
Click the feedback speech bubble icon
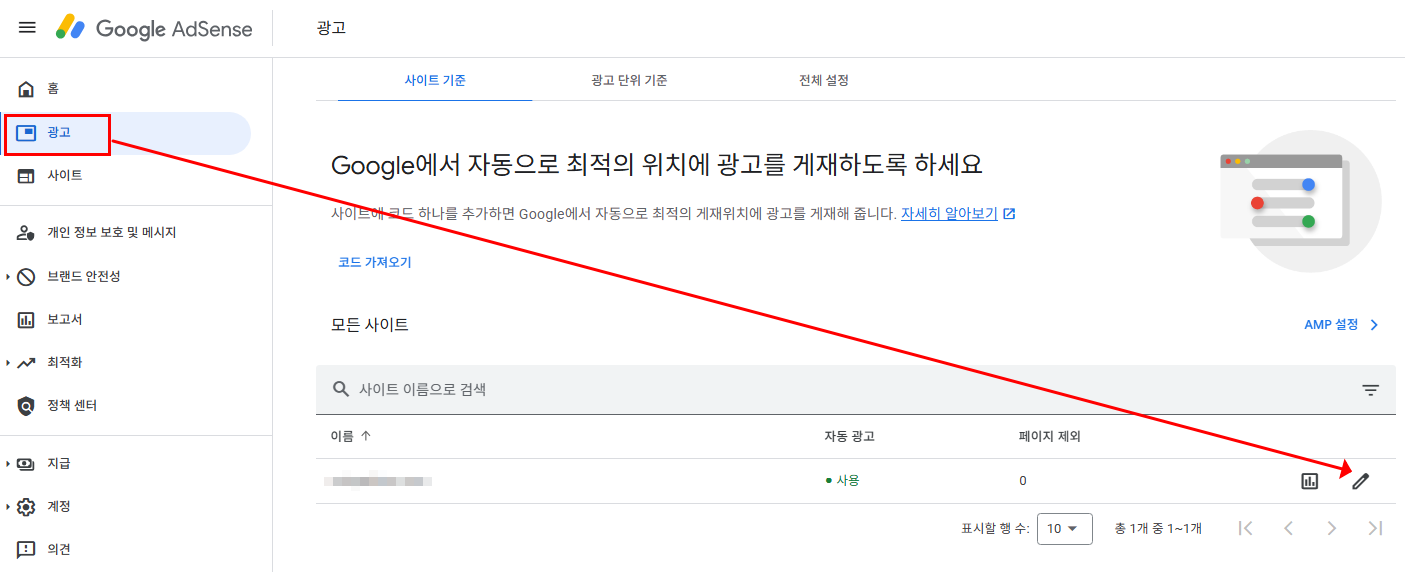click(27, 550)
